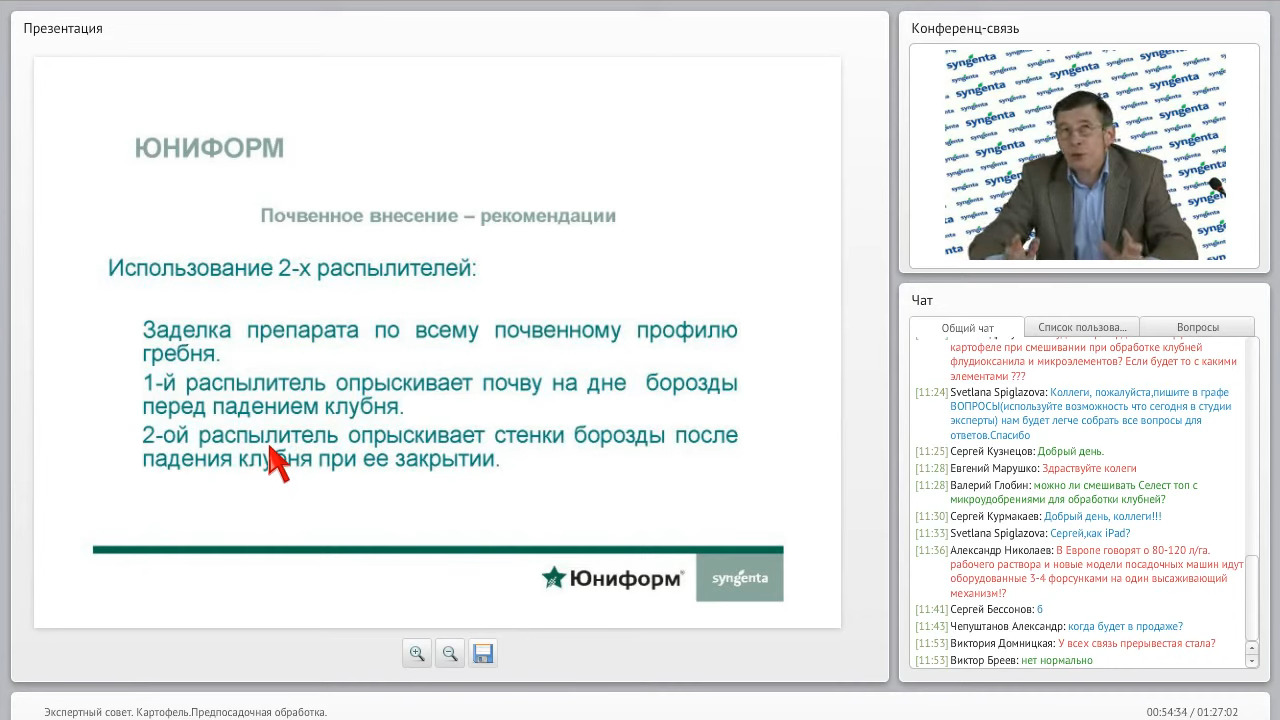Click the speaker video feed

(1084, 155)
